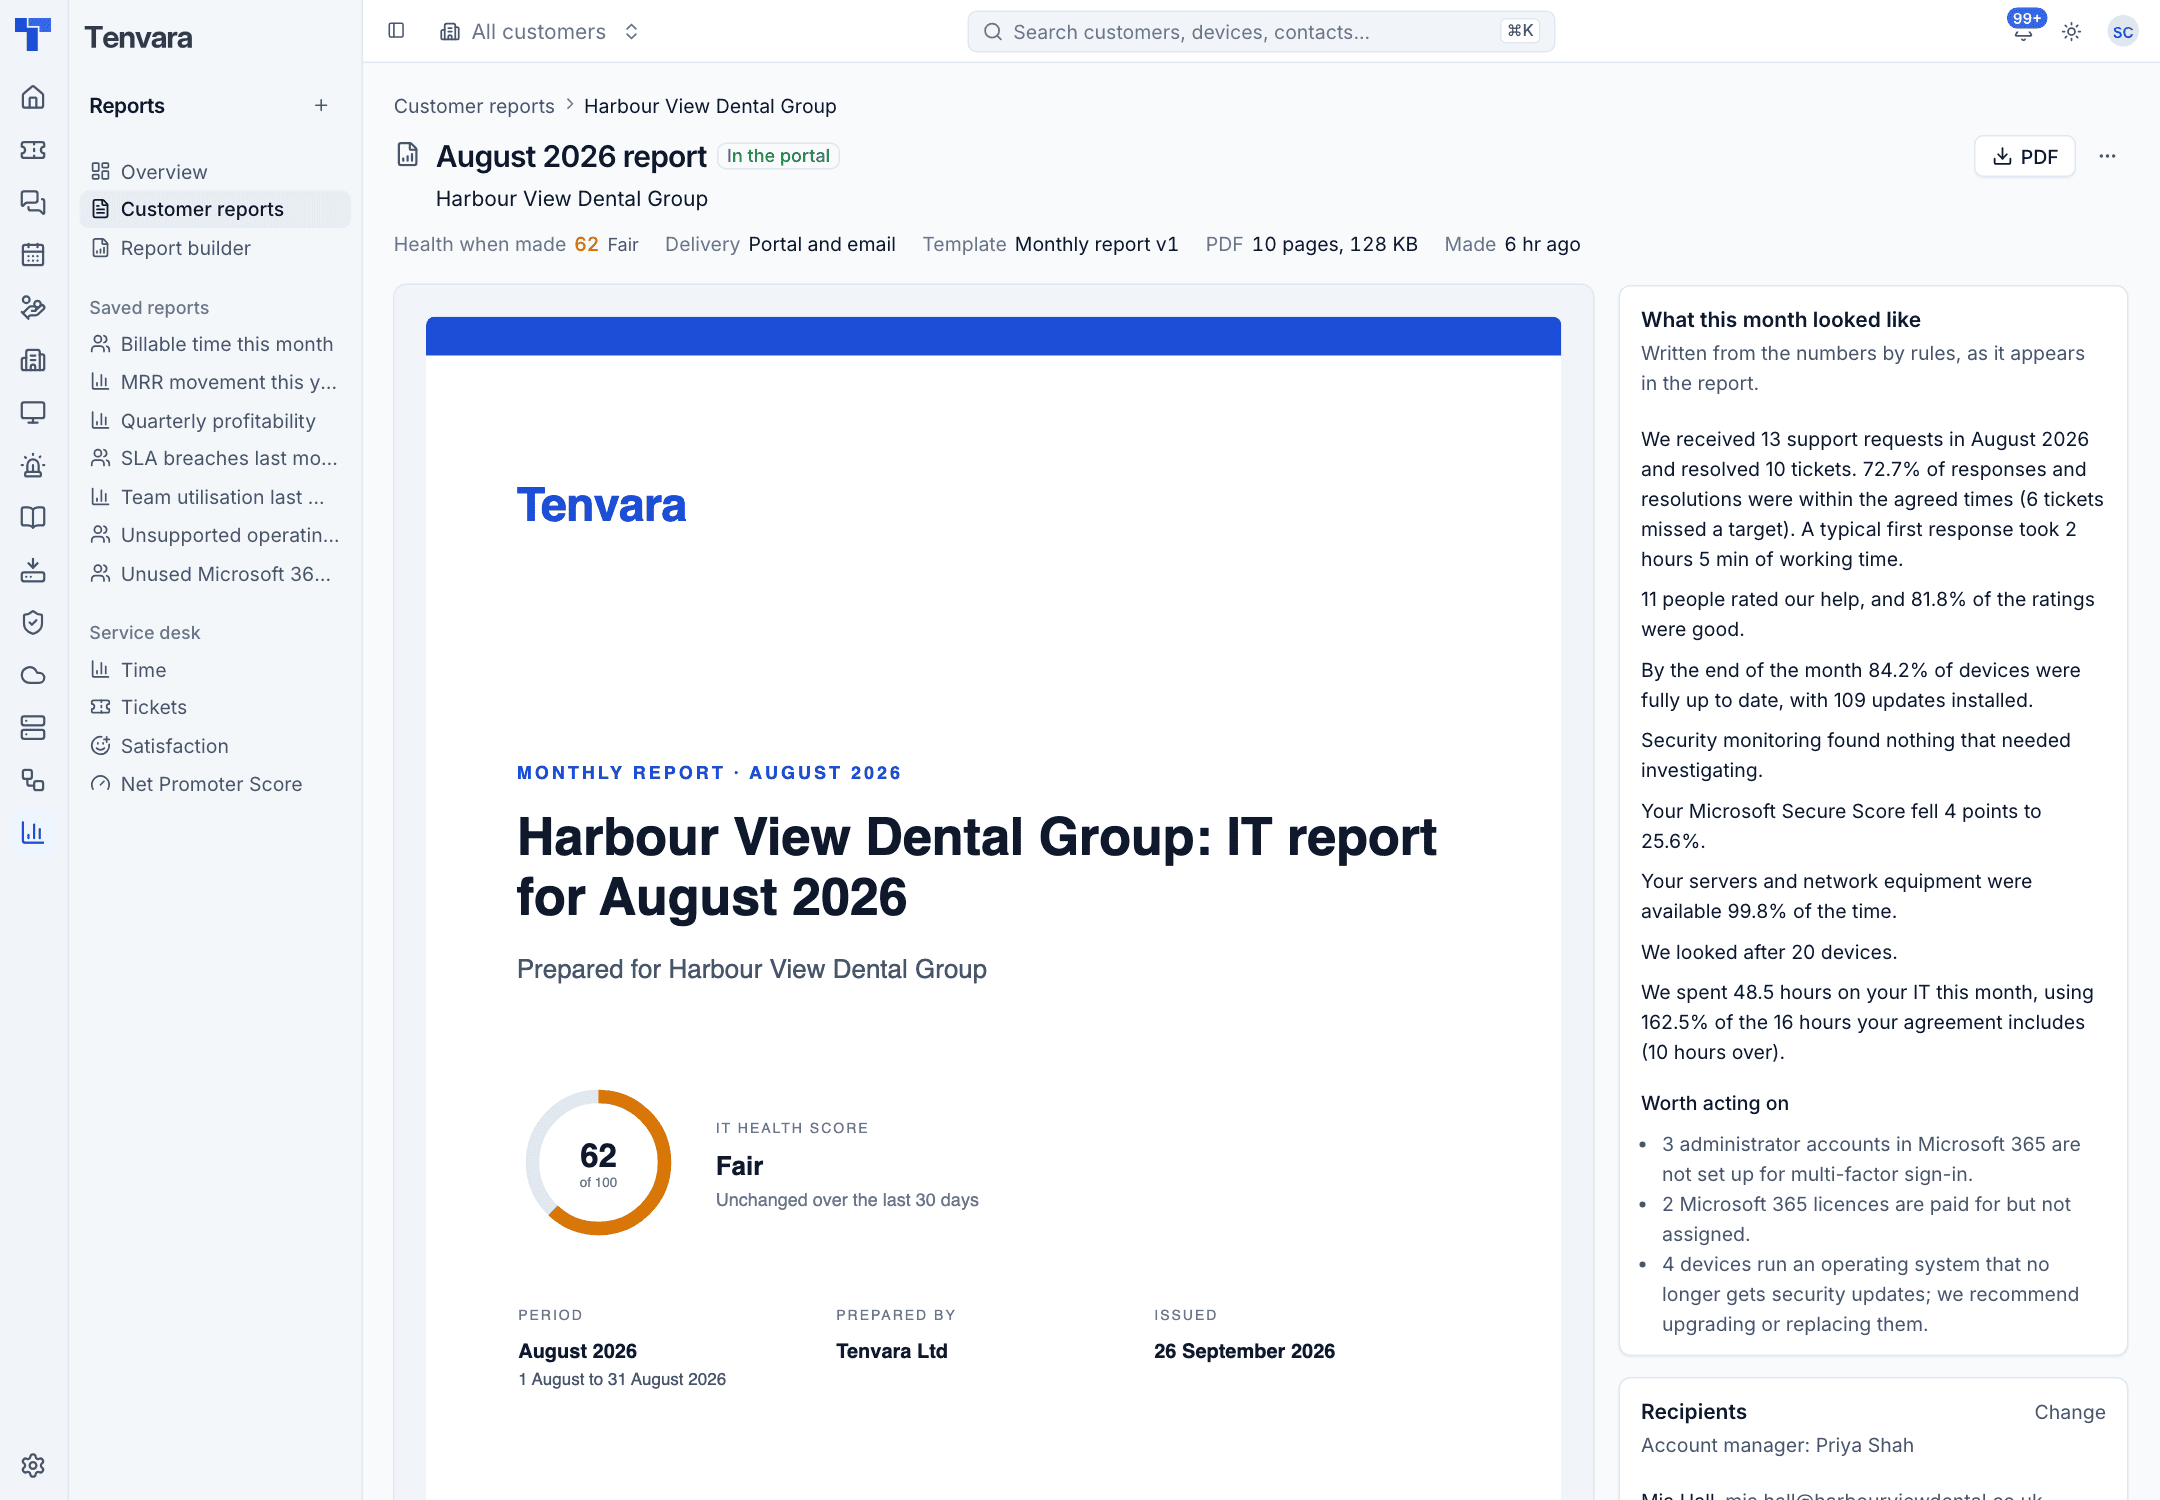Open saved report Team utilisation last
2160x1500 pixels.
[215, 497]
